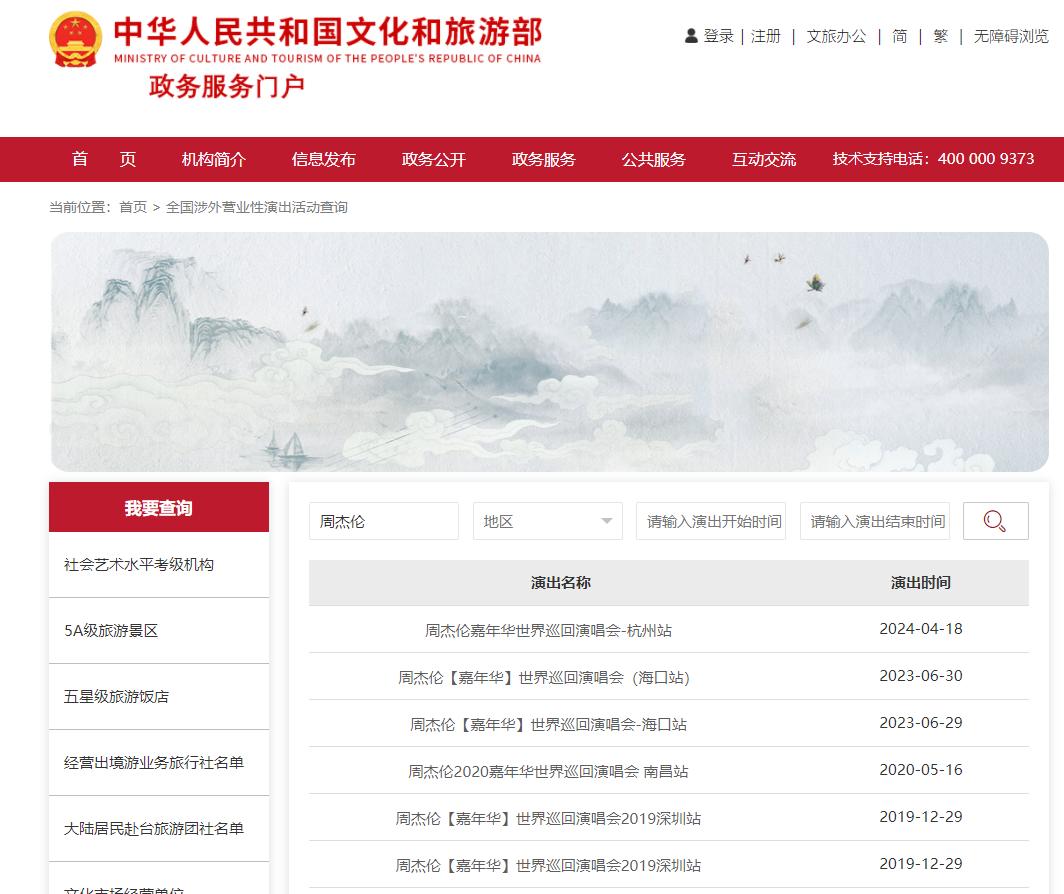Open the 信息发布 menu item

pyautogui.click(x=324, y=160)
